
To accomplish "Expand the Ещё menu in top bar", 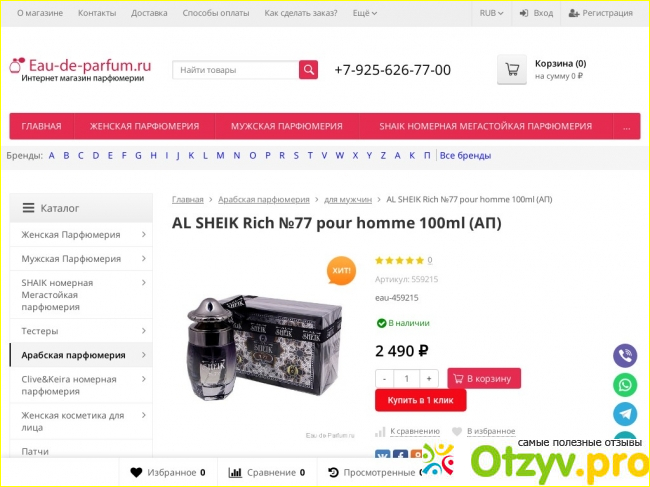I will [x=365, y=13].
